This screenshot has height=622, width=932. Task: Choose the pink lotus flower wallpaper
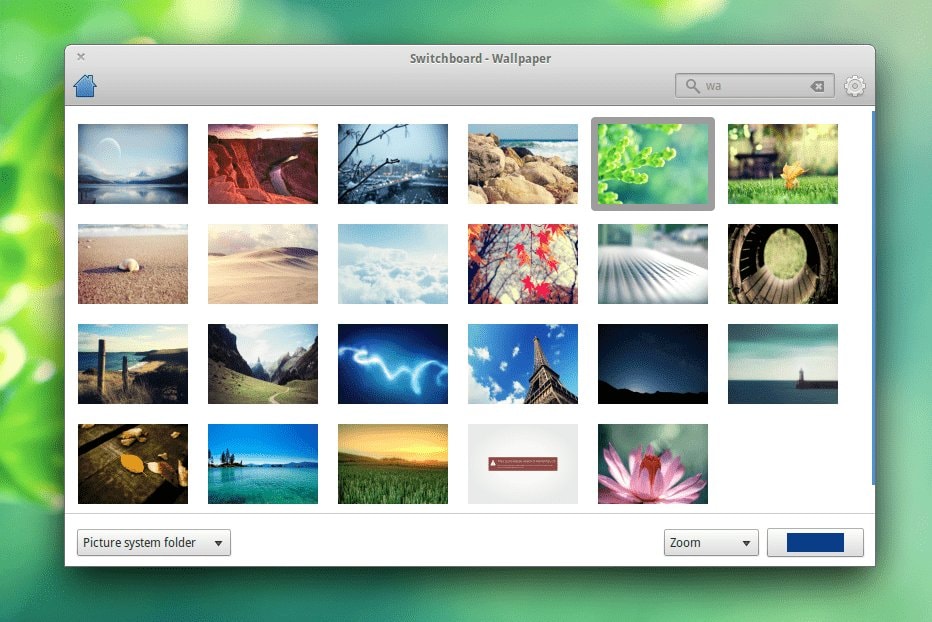coord(652,463)
